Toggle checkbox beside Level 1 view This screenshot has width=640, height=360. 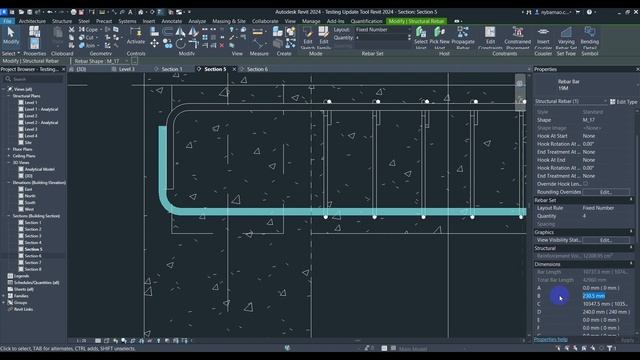21,102
